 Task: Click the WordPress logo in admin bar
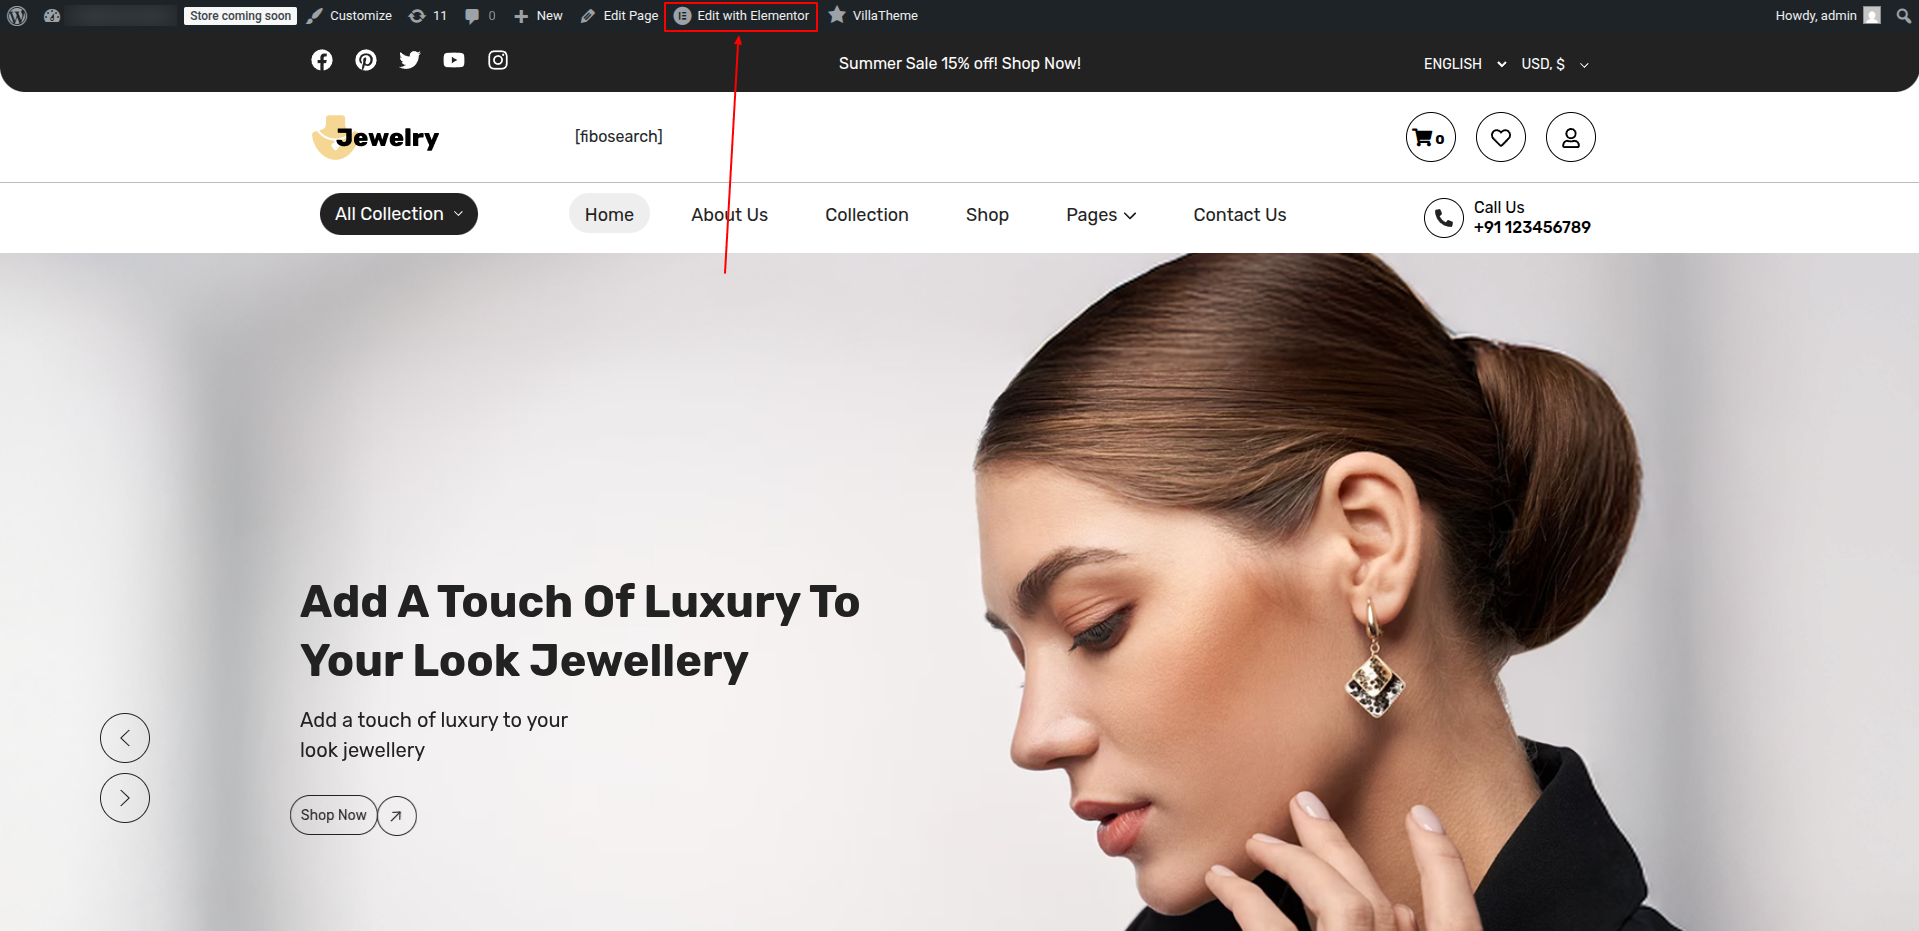pos(17,16)
